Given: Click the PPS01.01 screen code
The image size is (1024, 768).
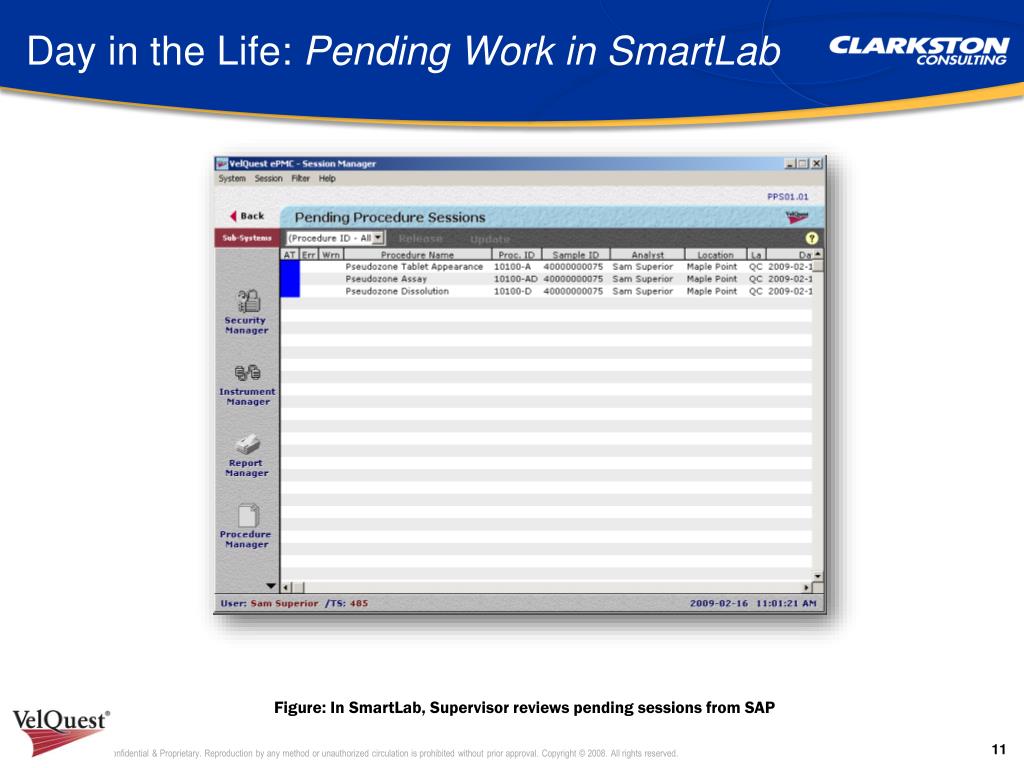Looking at the screenshot, I should (788, 197).
